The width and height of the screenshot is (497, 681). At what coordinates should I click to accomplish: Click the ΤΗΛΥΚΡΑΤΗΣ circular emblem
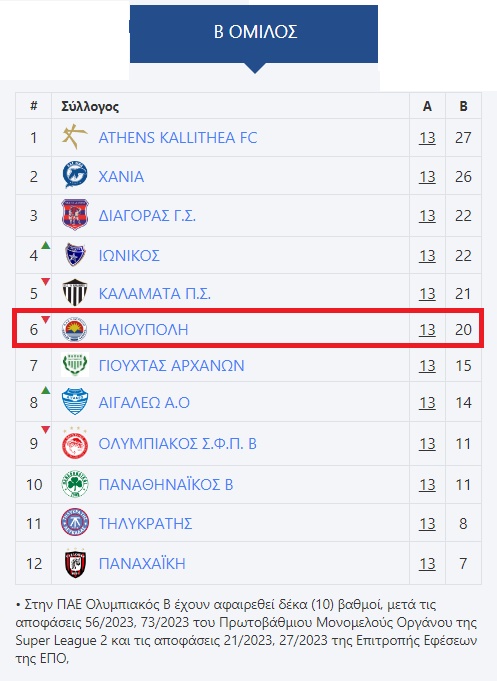[x=75, y=522]
